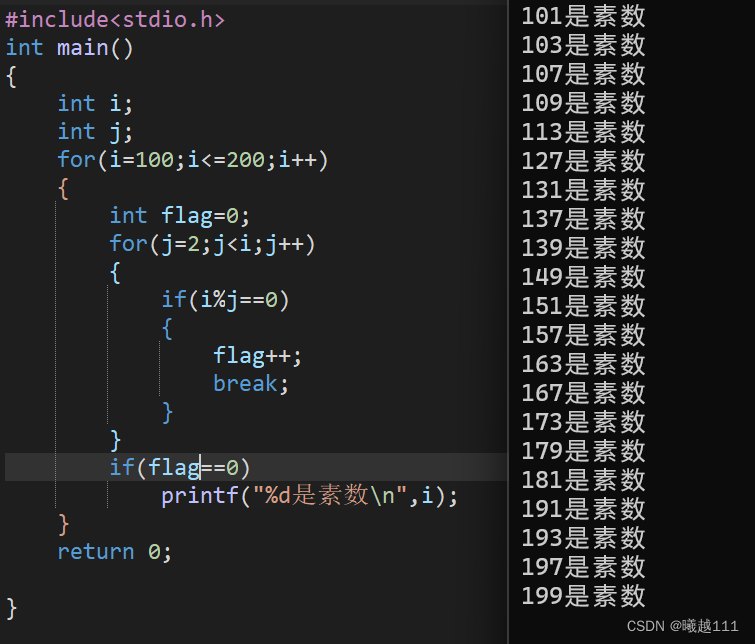Click the int main() declaration

coord(69,48)
